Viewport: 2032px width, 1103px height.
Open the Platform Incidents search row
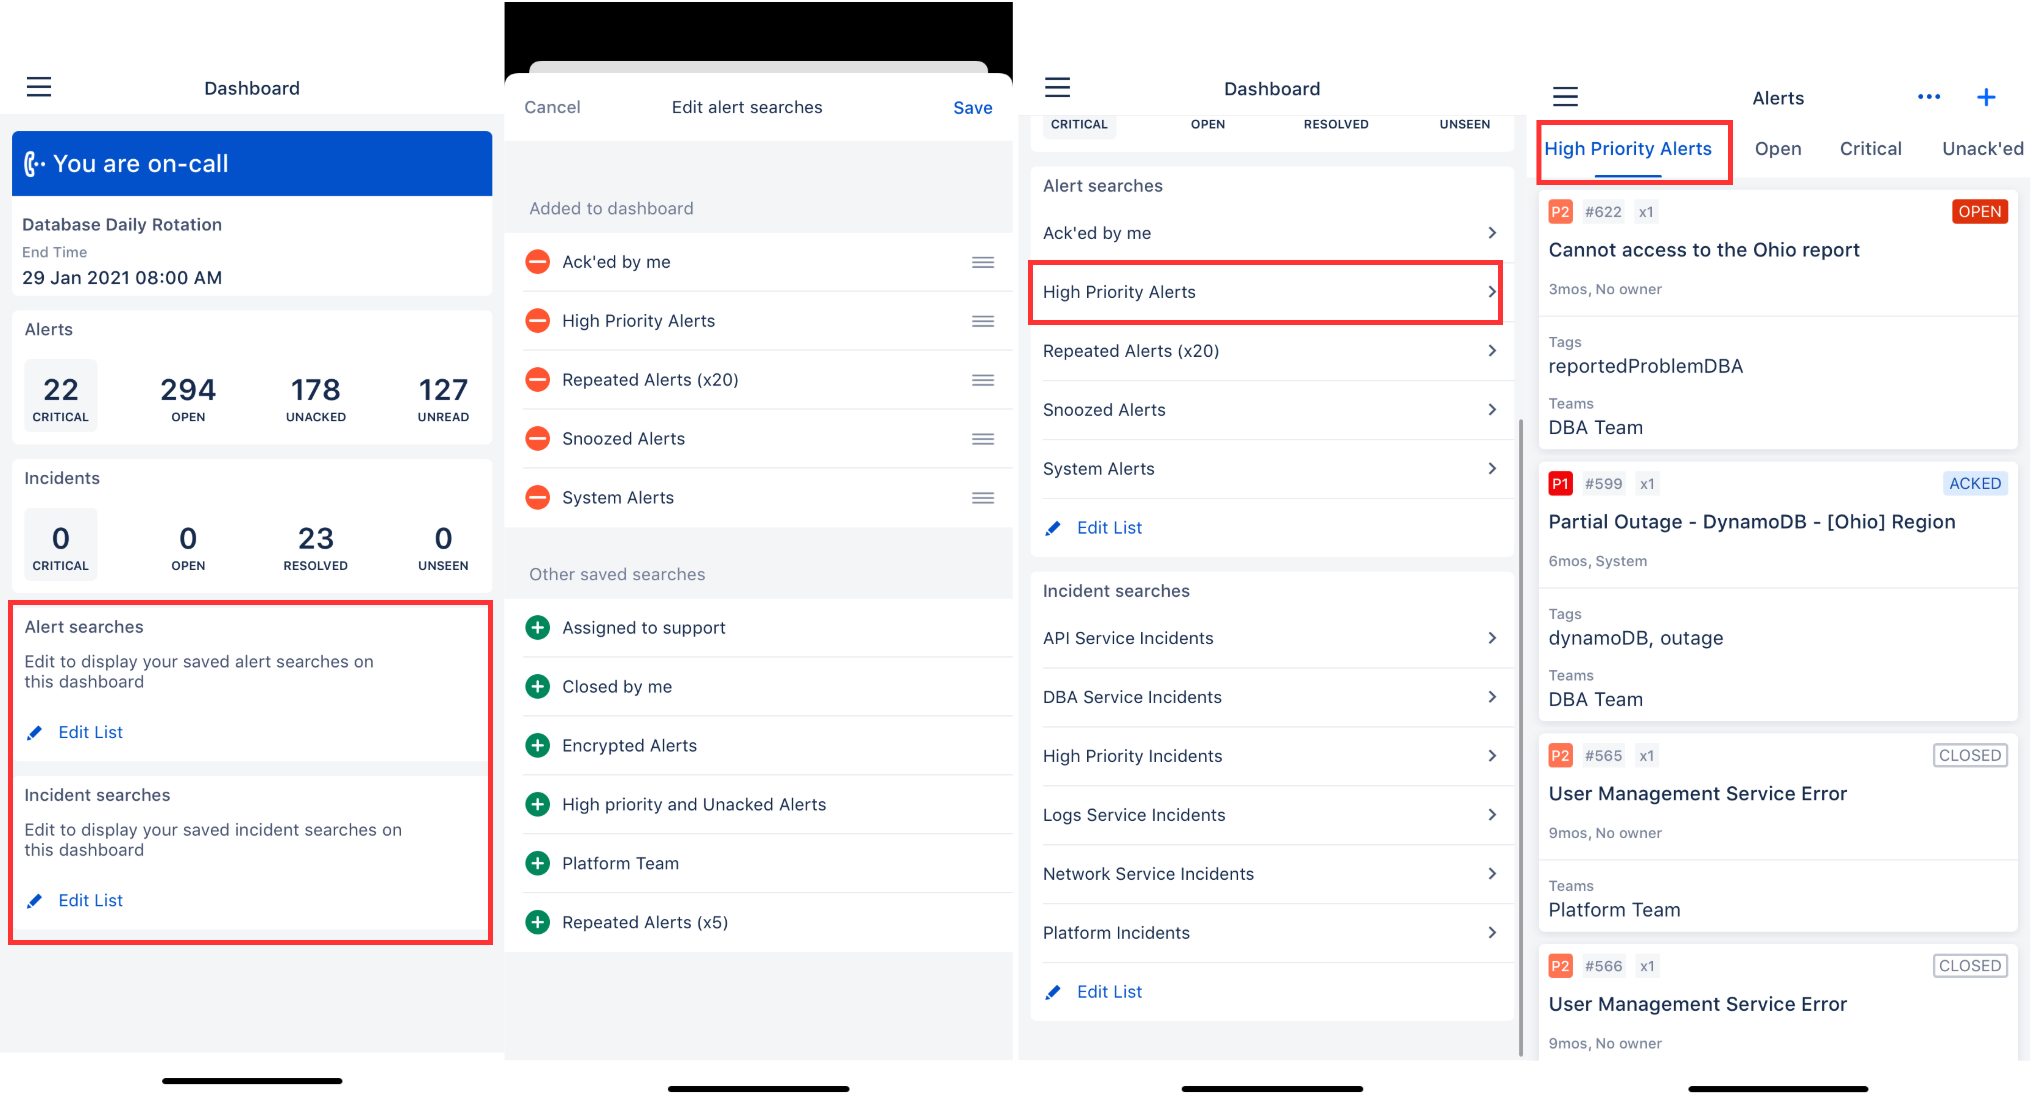point(1271,933)
